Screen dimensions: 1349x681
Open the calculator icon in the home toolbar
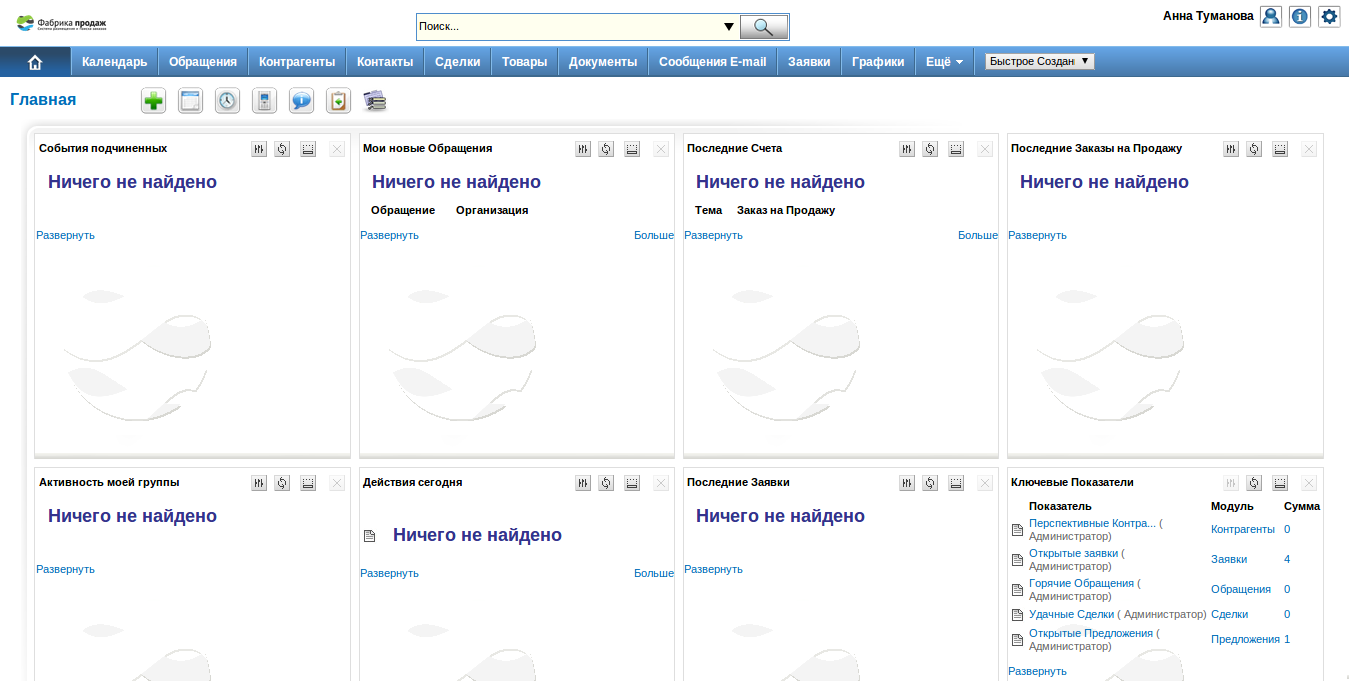coord(265,101)
